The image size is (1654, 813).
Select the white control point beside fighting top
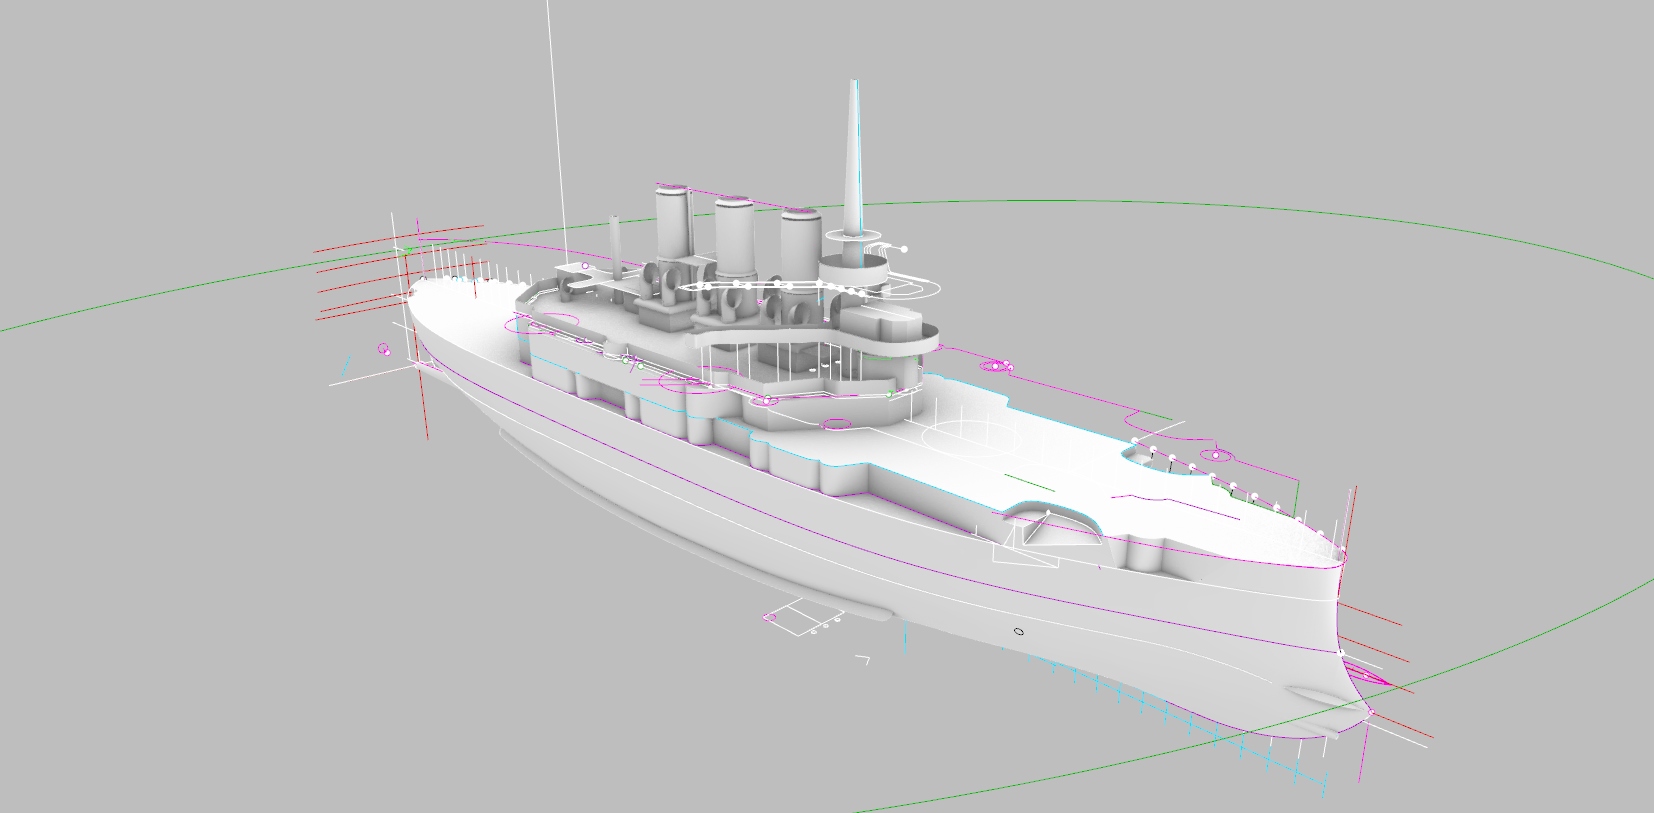(905, 248)
